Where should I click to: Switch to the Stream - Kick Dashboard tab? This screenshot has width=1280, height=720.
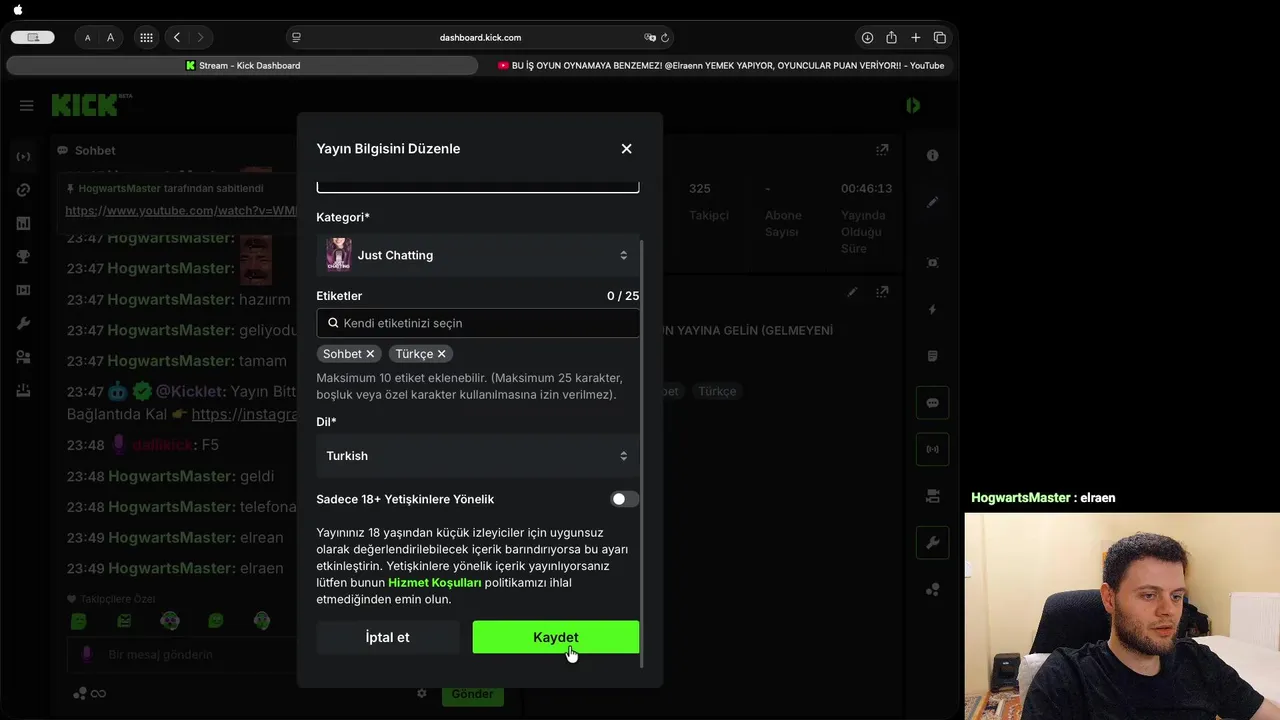tap(243, 66)
